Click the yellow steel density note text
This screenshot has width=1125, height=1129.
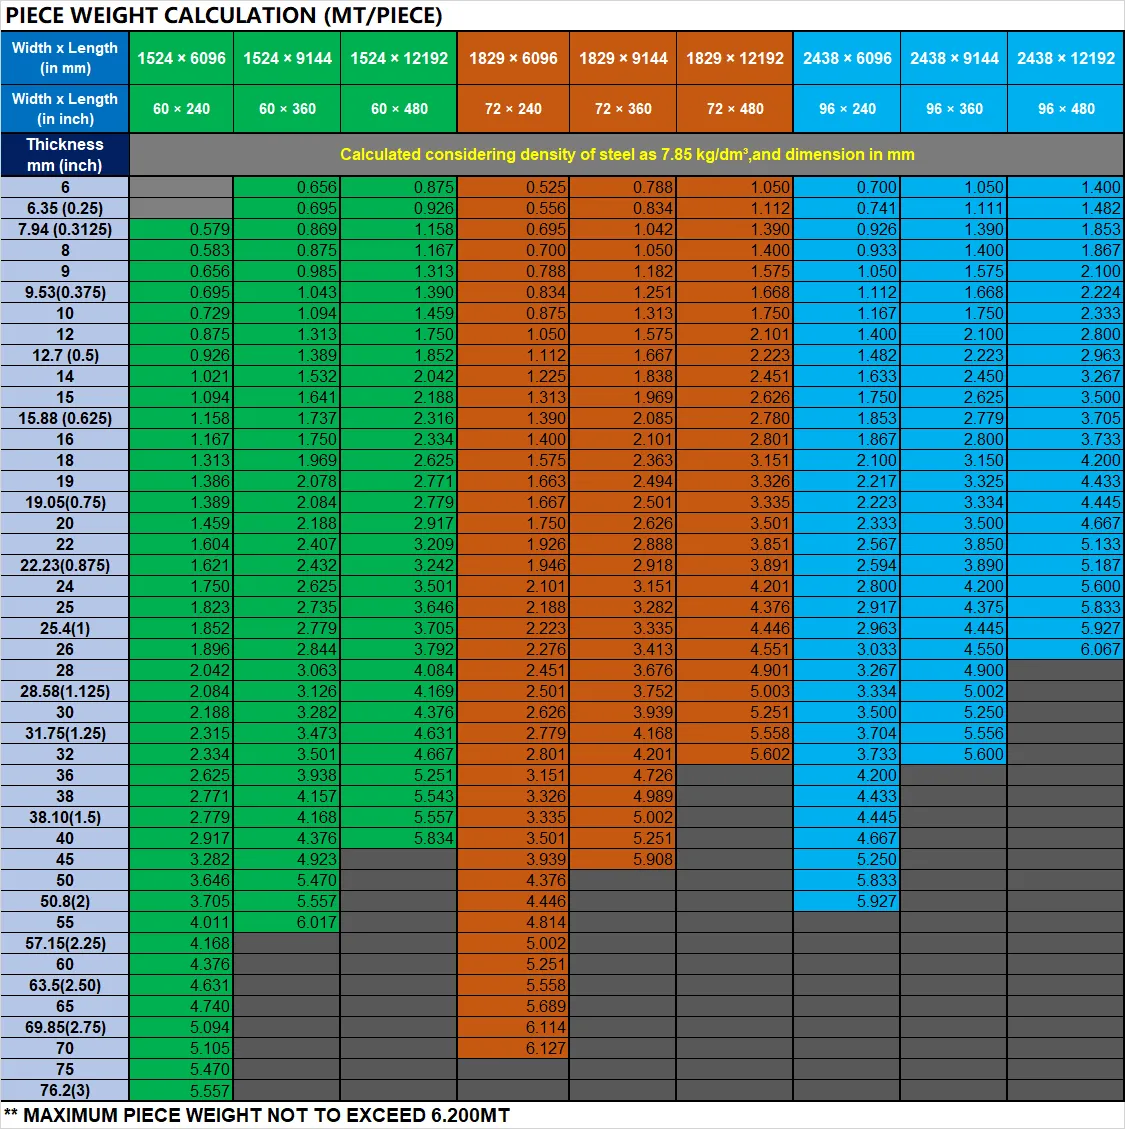627,154
